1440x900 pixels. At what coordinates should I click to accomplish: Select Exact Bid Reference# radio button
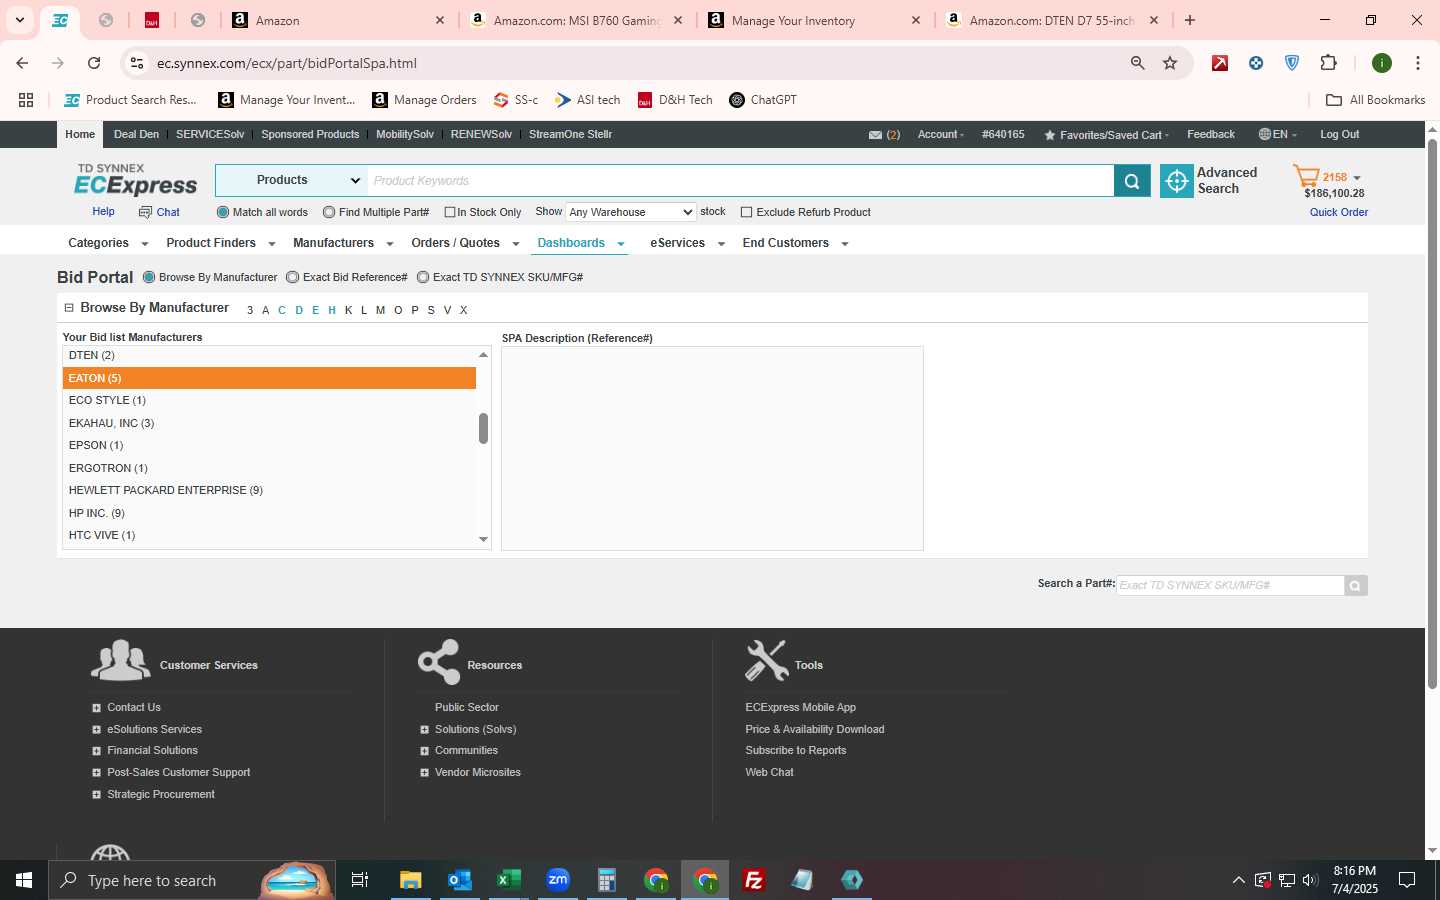tap(293, 277)
